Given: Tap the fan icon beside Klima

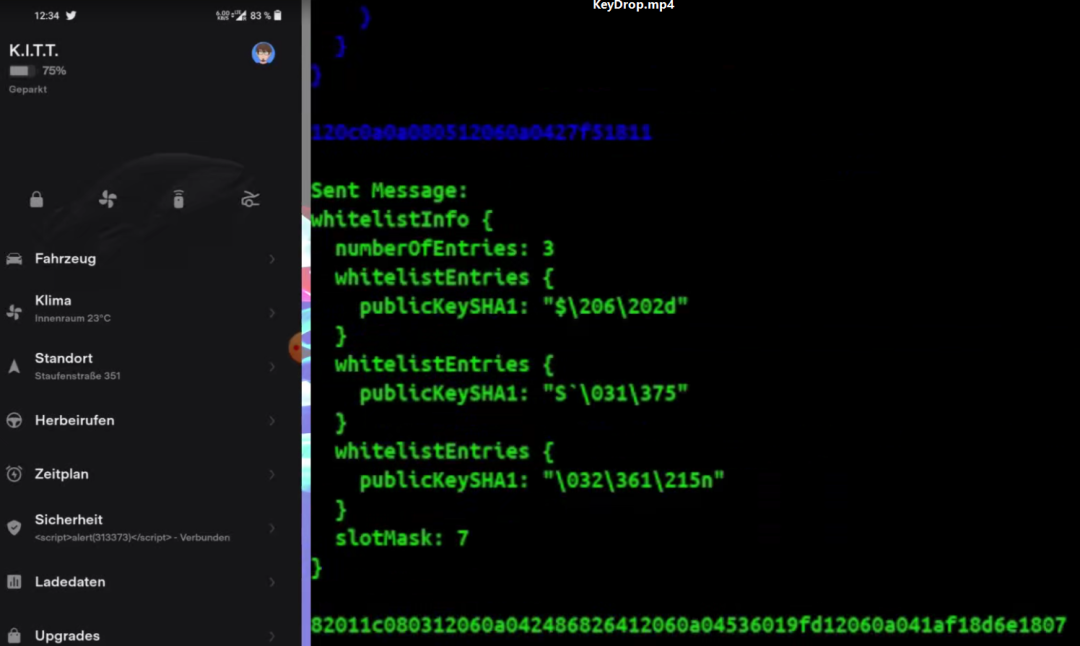Looking at the screenshot, I should (x=14, y=312).
